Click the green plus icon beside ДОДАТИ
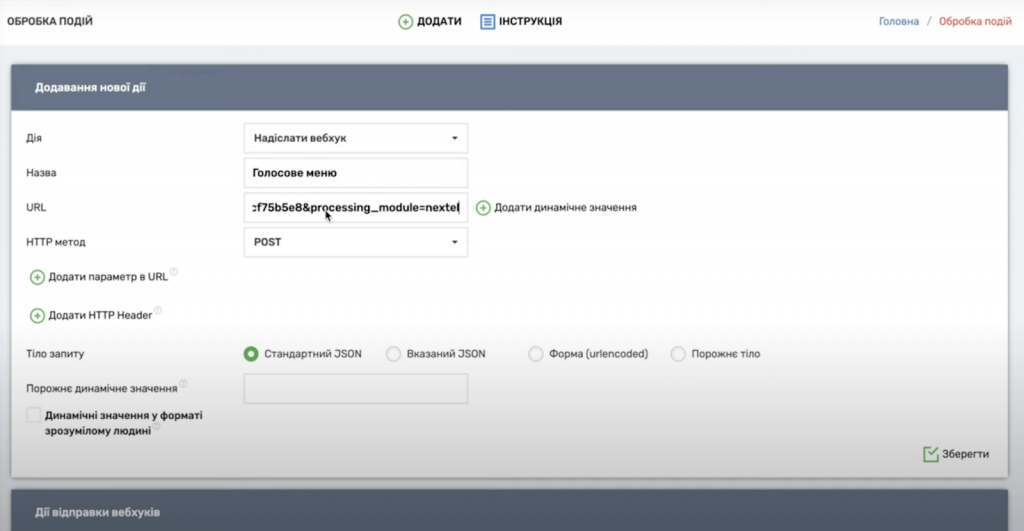Image resolution: width=1024 pixels, height=531 pixels. pos(405,21)
